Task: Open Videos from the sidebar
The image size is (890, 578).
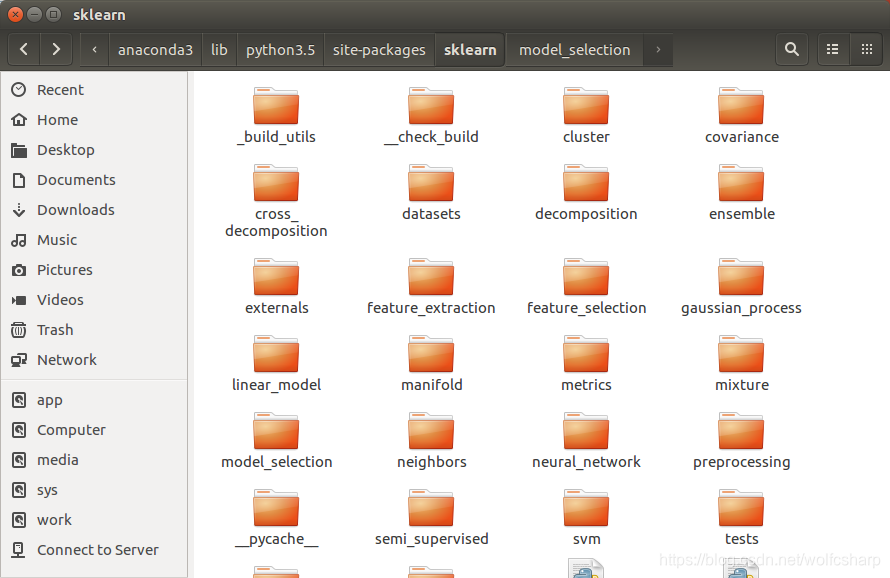Action: (x=94, y=300)
